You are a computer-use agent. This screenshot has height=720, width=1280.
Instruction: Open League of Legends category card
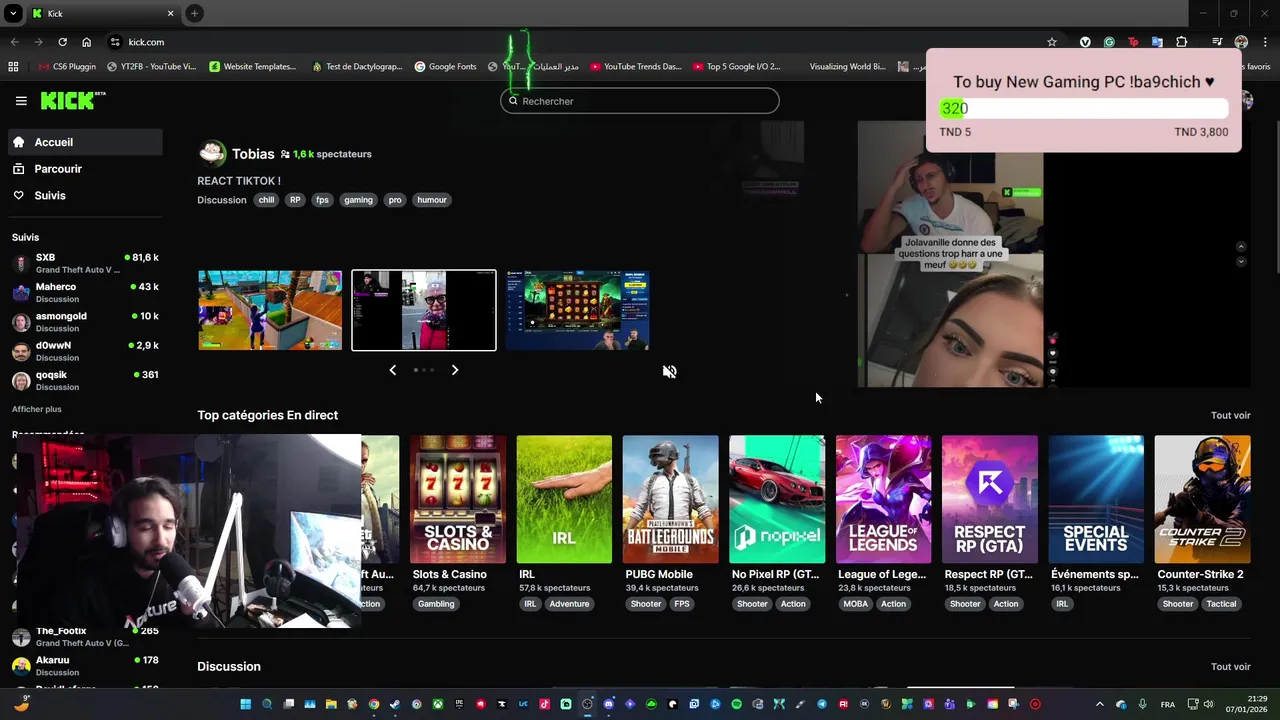pyautogui.click(x=883, y=499)
